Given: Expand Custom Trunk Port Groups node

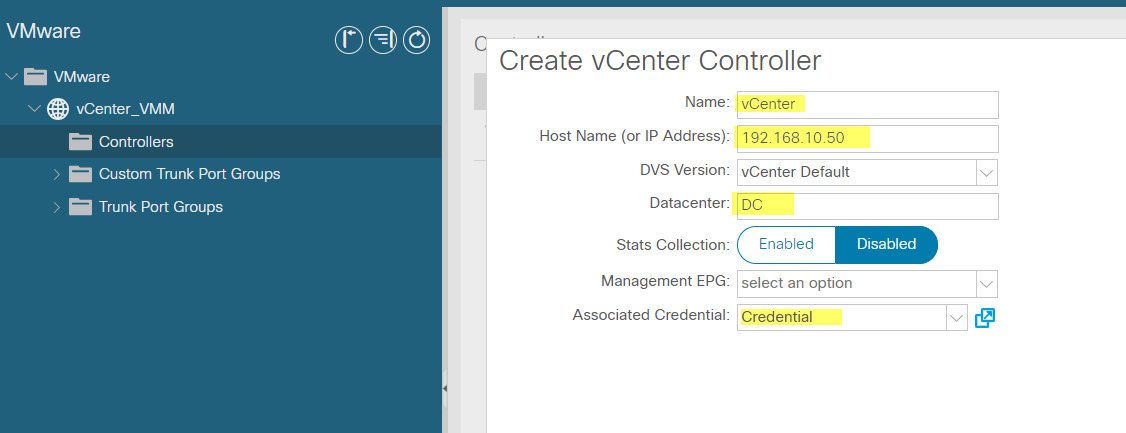Looking at the screenshot, I should (x=57, y=174).
